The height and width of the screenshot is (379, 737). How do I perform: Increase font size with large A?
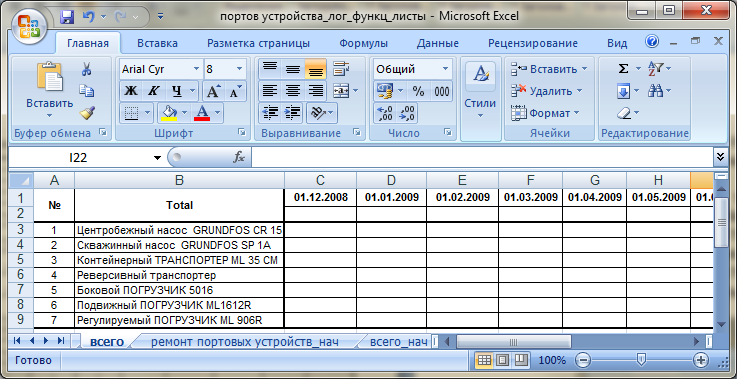pyautogui.click(x=213, y=91)
